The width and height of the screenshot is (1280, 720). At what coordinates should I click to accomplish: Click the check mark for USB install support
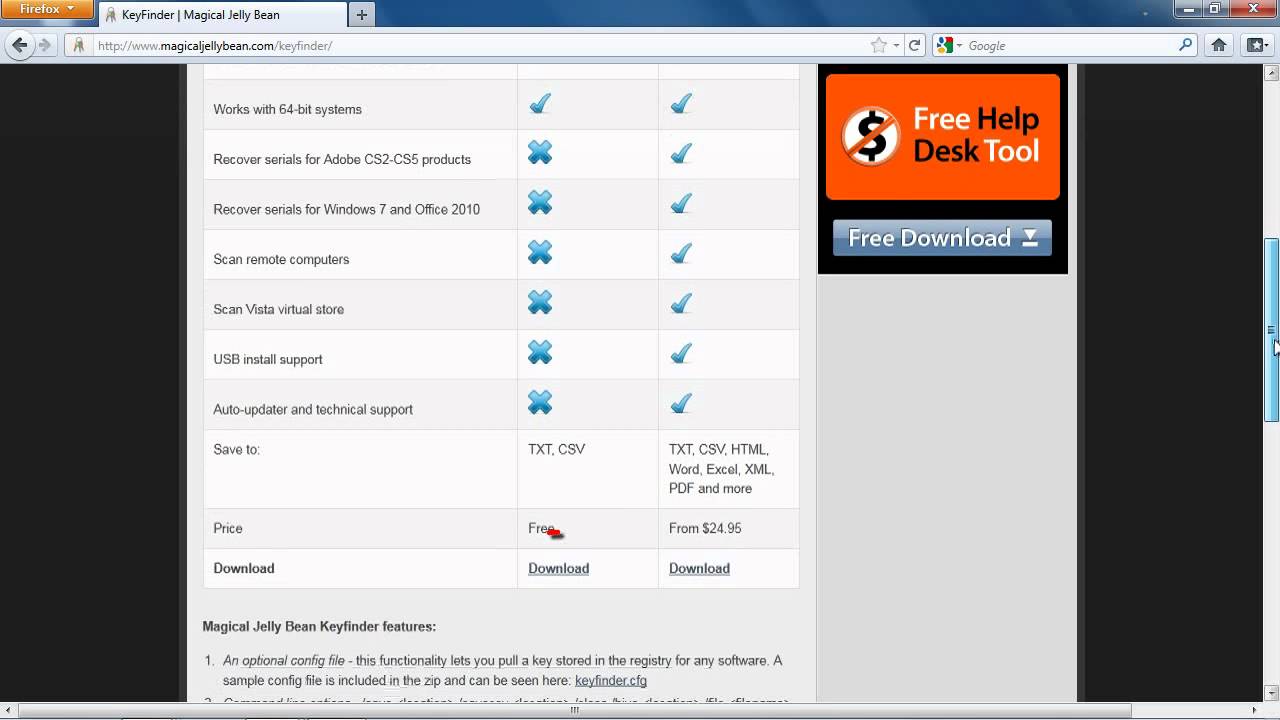pos(681,352)
